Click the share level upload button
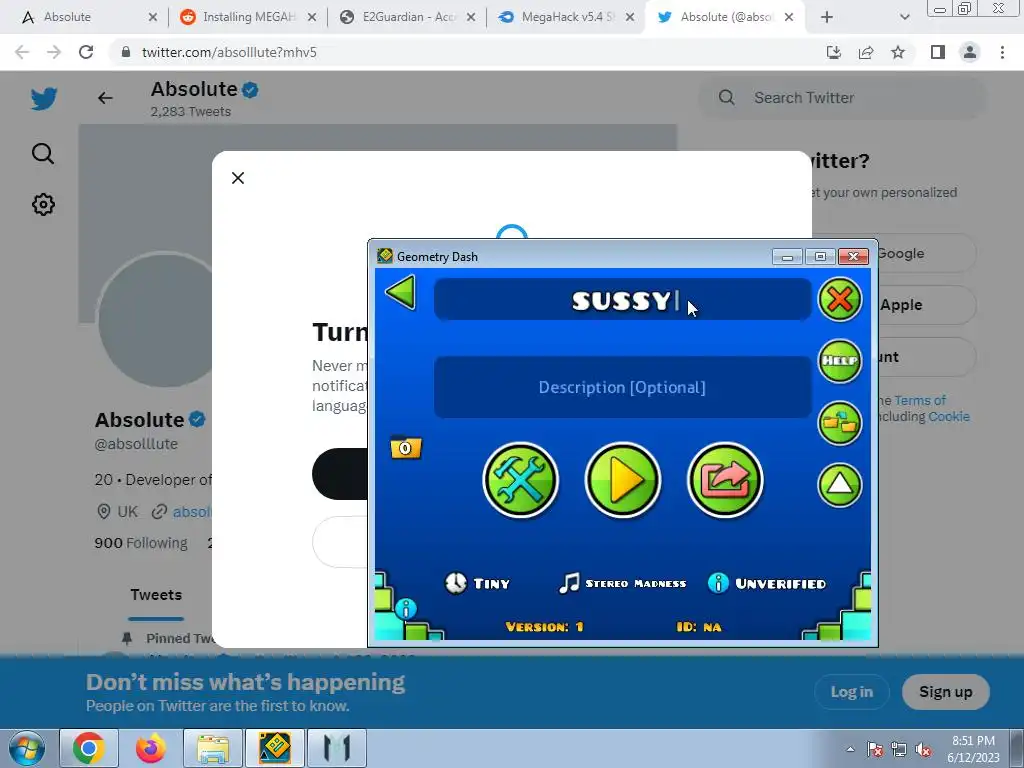 [725, 480]
